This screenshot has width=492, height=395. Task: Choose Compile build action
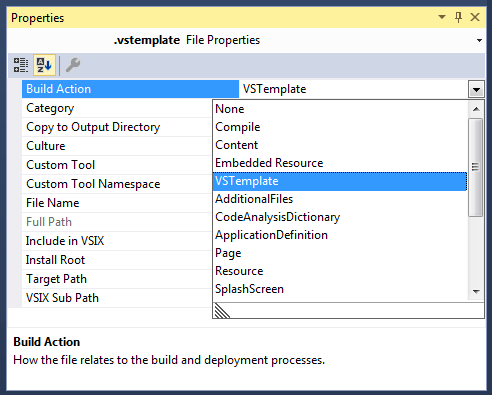pyautogui.click(x=340, y=127)
